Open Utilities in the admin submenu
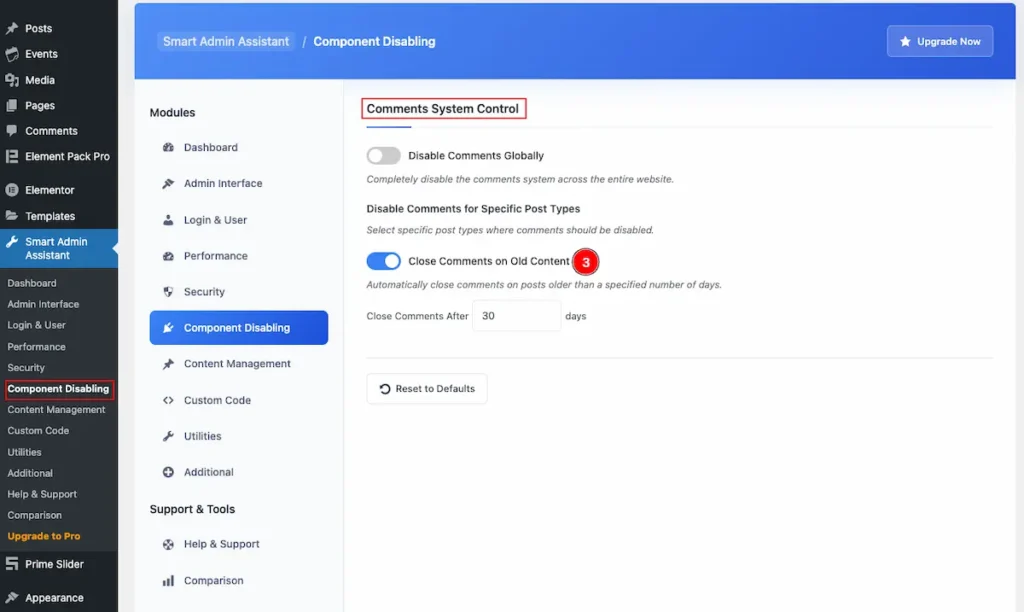This screenshot has height=612, width=1024. (x=24, y=452)
